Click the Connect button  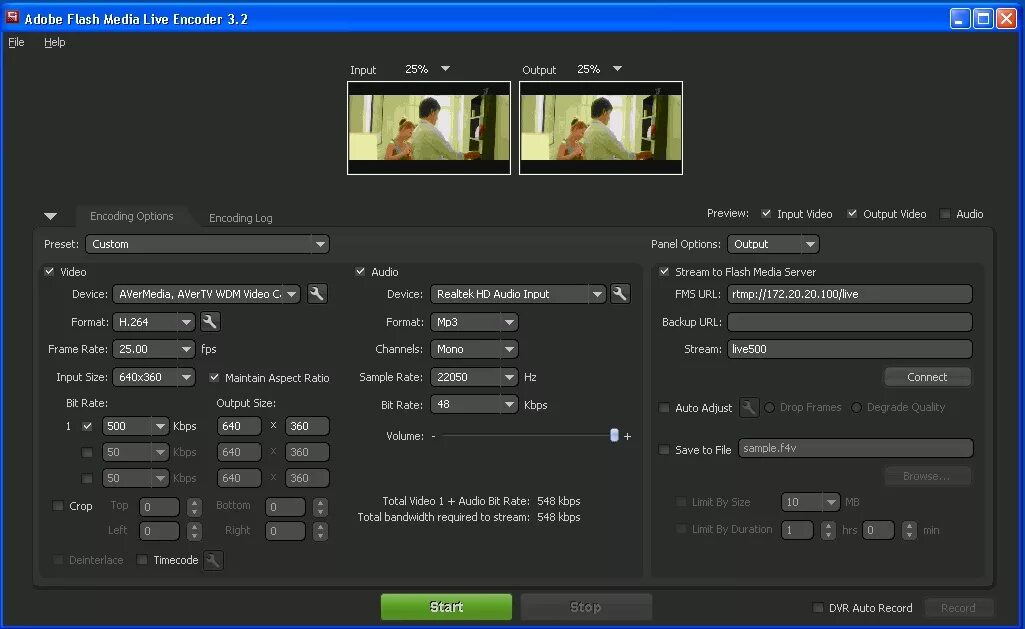click(x=927, y=377)
